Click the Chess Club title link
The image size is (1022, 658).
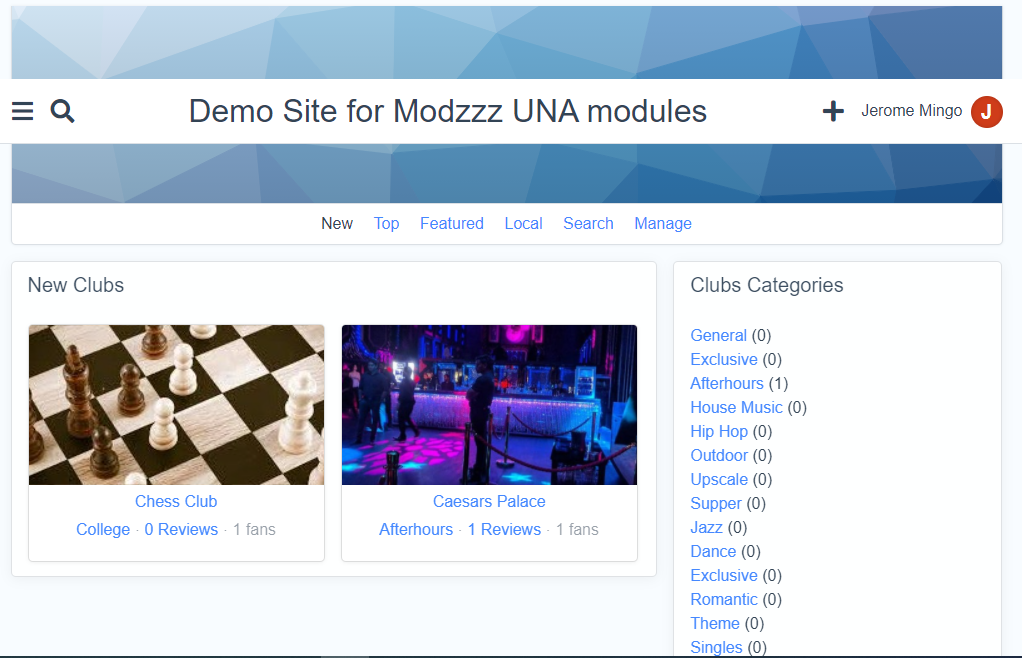[176, 501]
